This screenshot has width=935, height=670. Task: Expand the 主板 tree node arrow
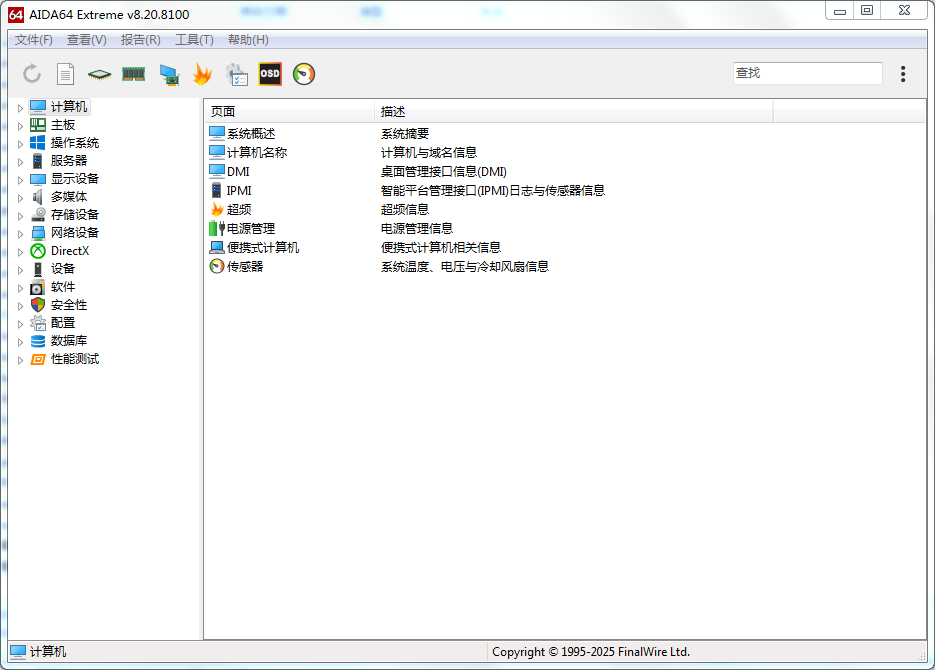20,126
